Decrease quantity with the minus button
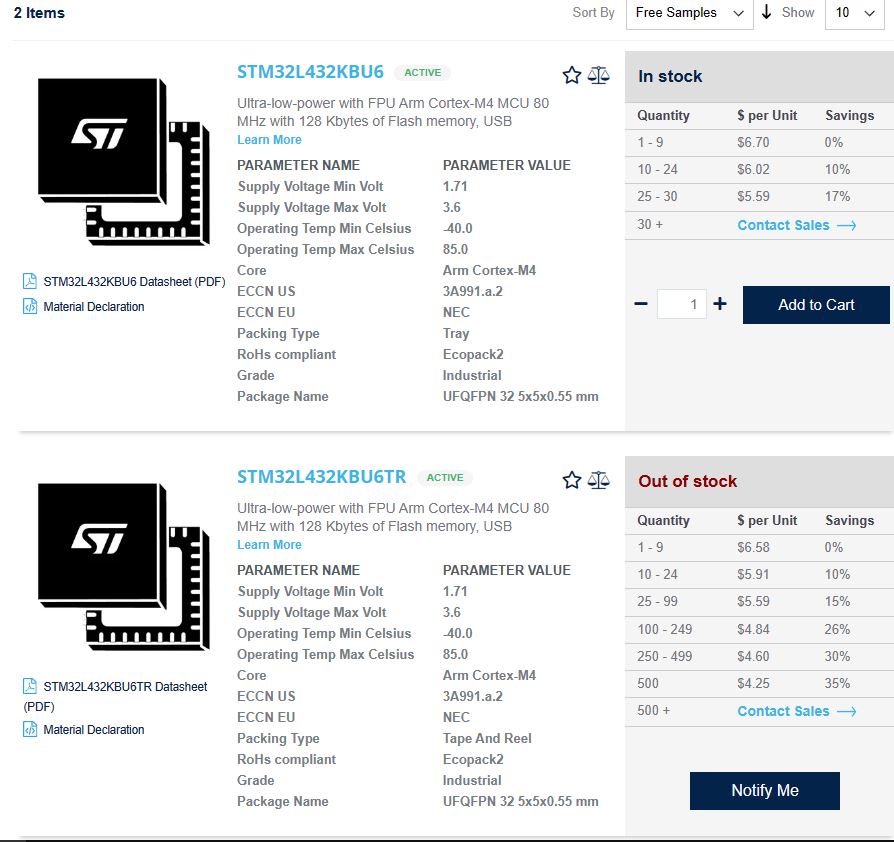894x842 pixels. coord(641,304)
